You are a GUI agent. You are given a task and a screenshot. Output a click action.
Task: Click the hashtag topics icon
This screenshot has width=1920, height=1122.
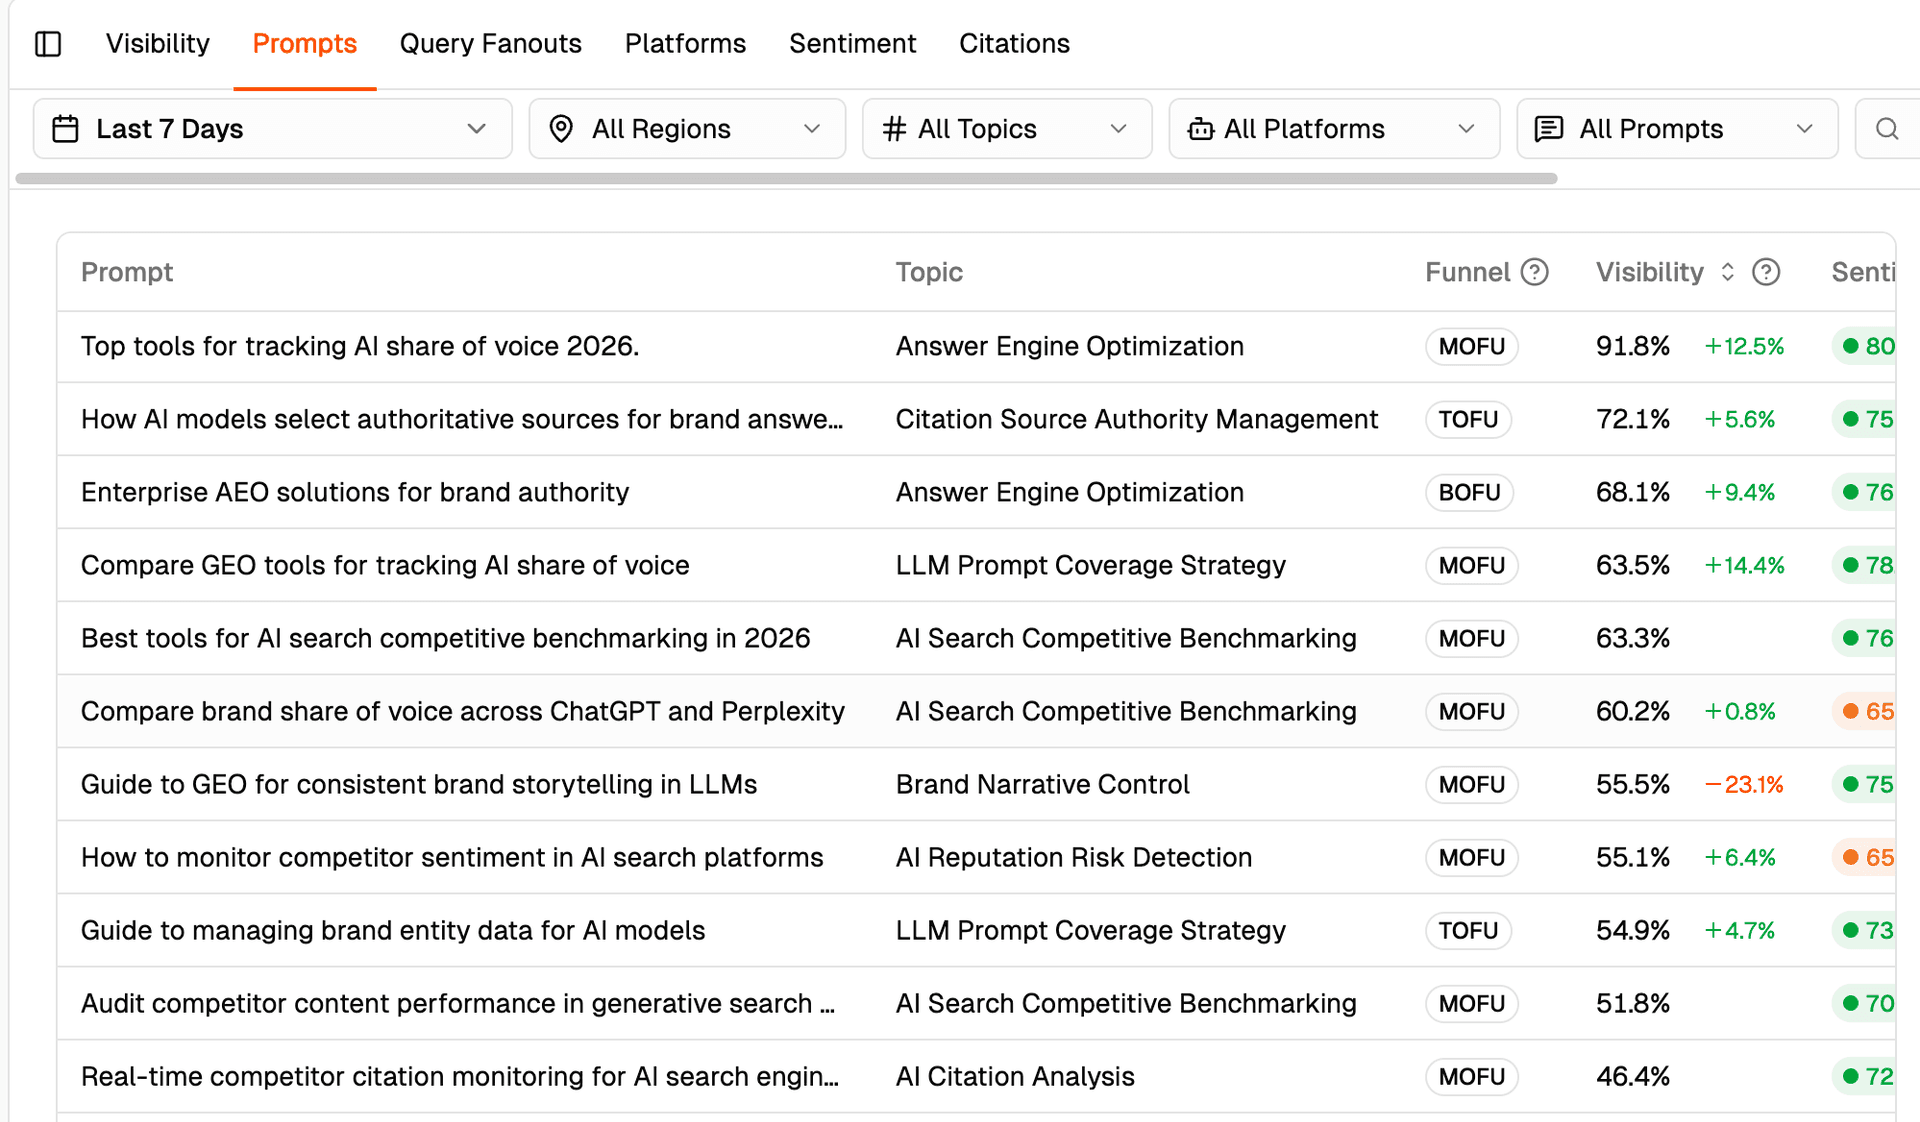tap(894, 129)
